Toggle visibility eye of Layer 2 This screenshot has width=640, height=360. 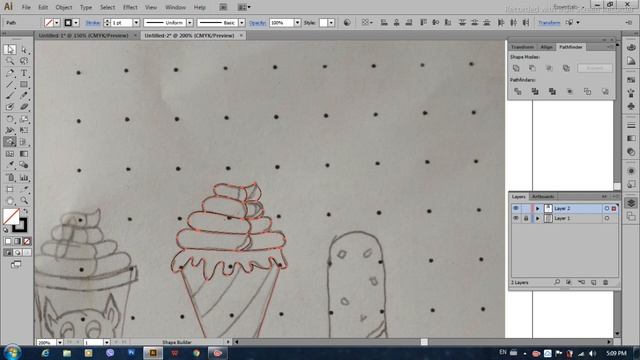(516, 208)
